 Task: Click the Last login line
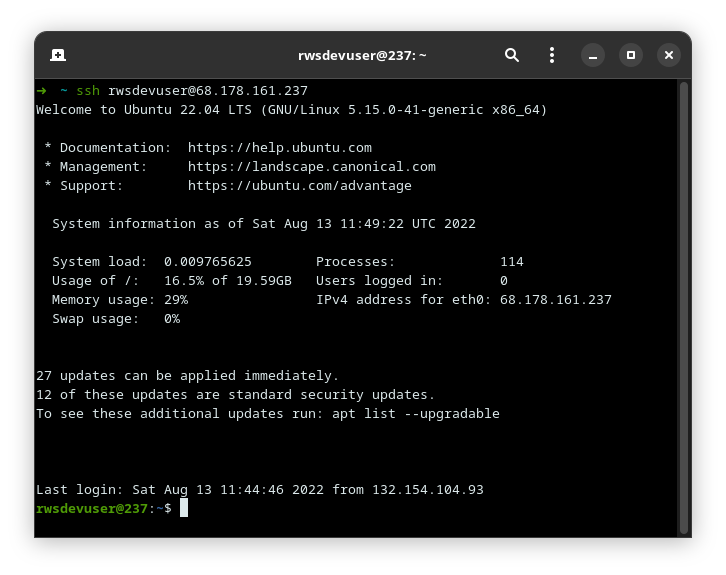click(x=260, y=489)
